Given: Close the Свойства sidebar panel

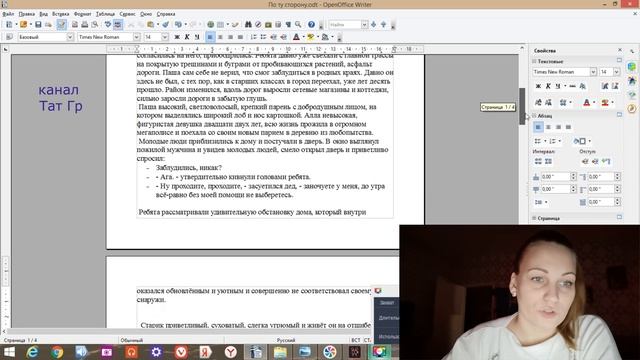Looking at the screenshot, I should 620,50.
